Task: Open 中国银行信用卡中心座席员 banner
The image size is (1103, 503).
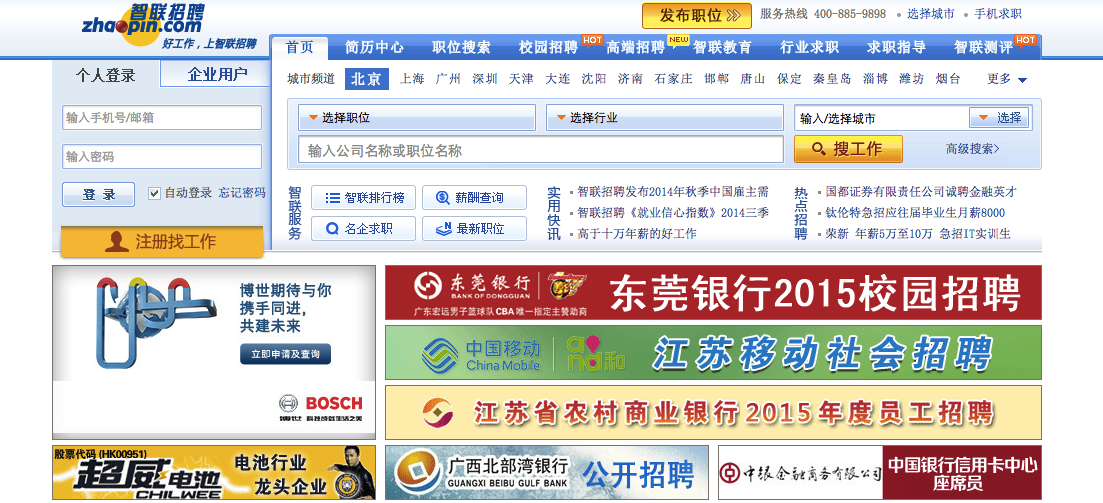Action: click(879, 472)
